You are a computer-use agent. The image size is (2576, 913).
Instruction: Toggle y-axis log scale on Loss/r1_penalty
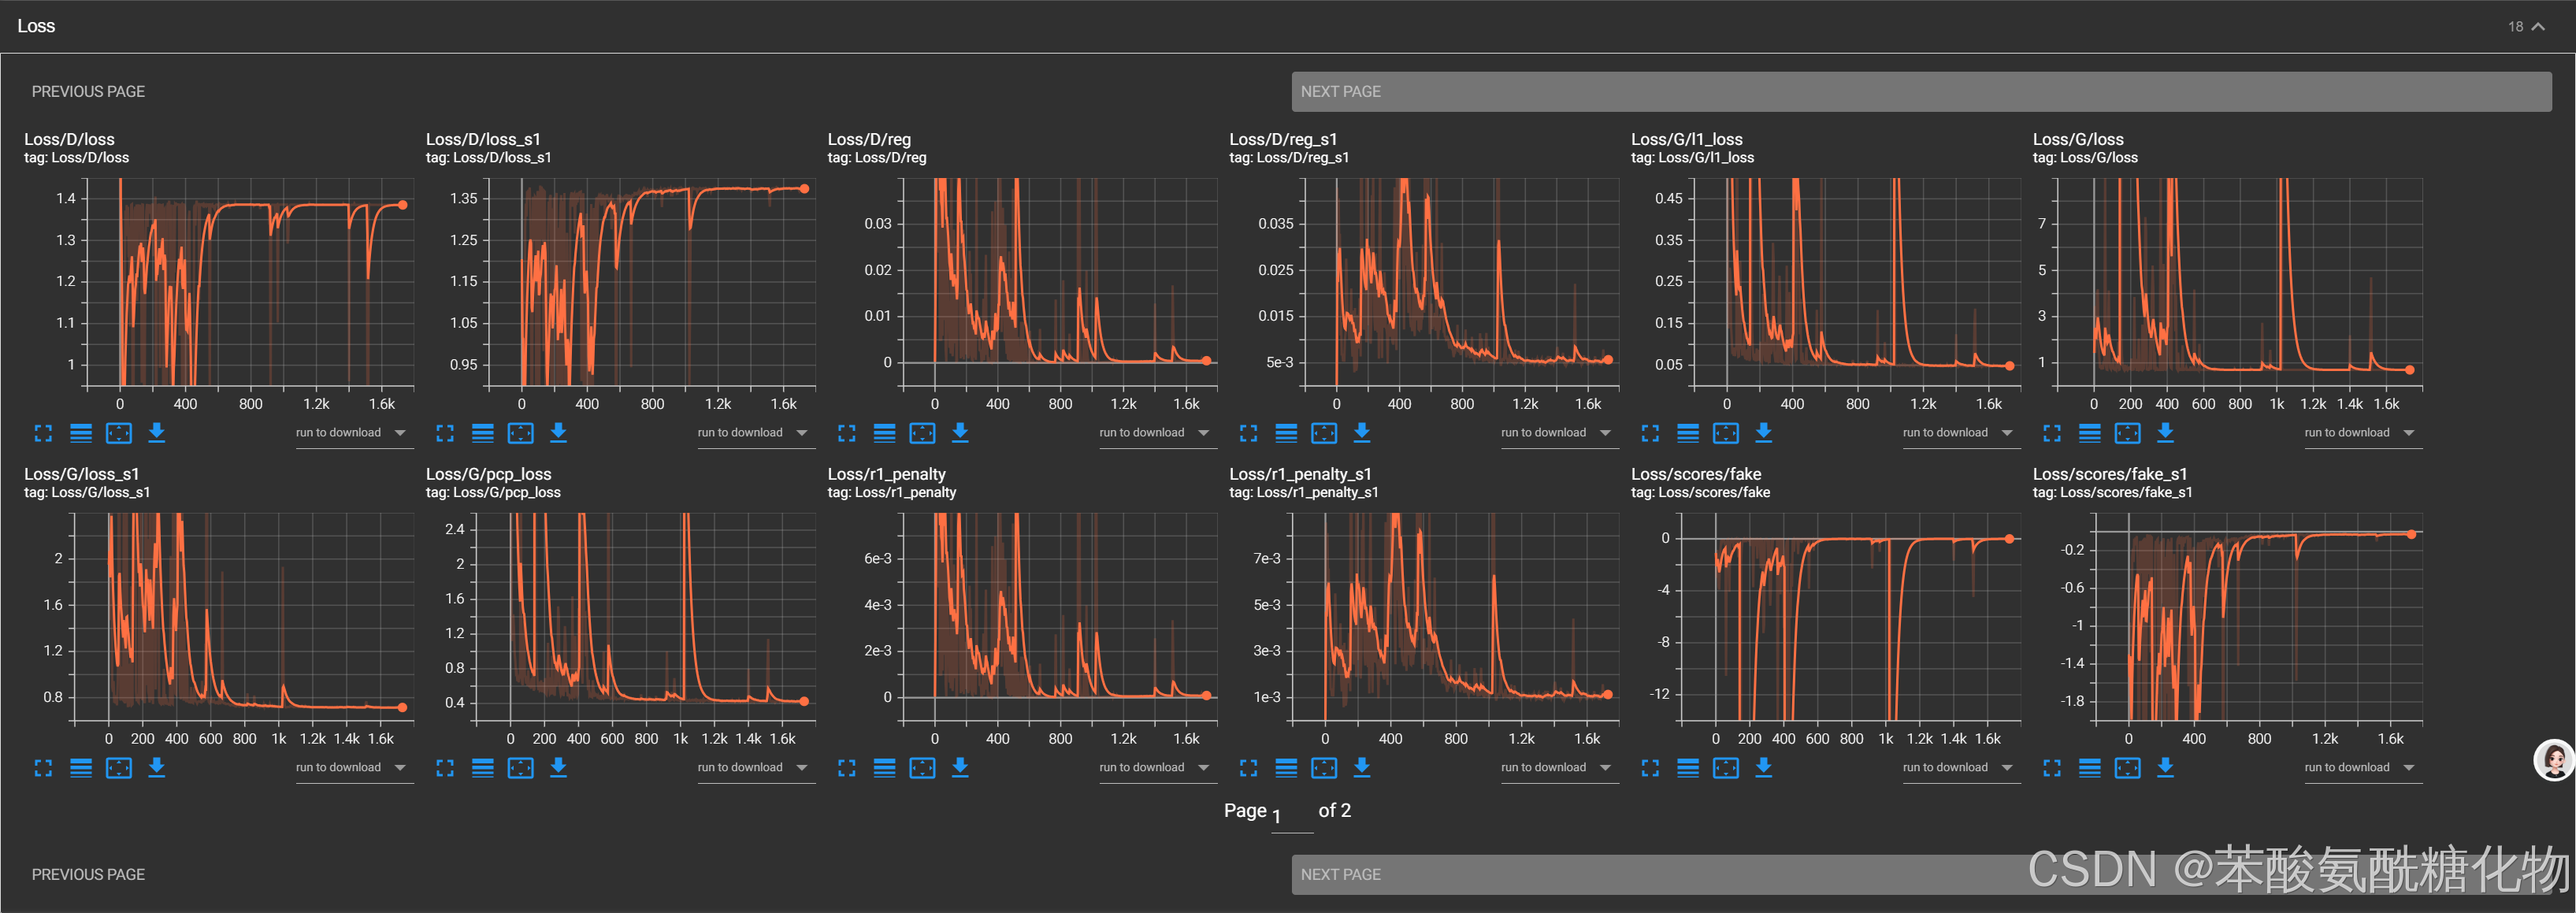[x=884, y=768]
